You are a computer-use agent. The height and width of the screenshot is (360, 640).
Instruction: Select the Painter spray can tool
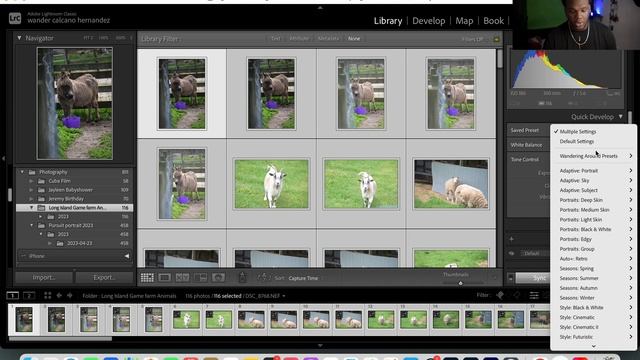(242, 277)
